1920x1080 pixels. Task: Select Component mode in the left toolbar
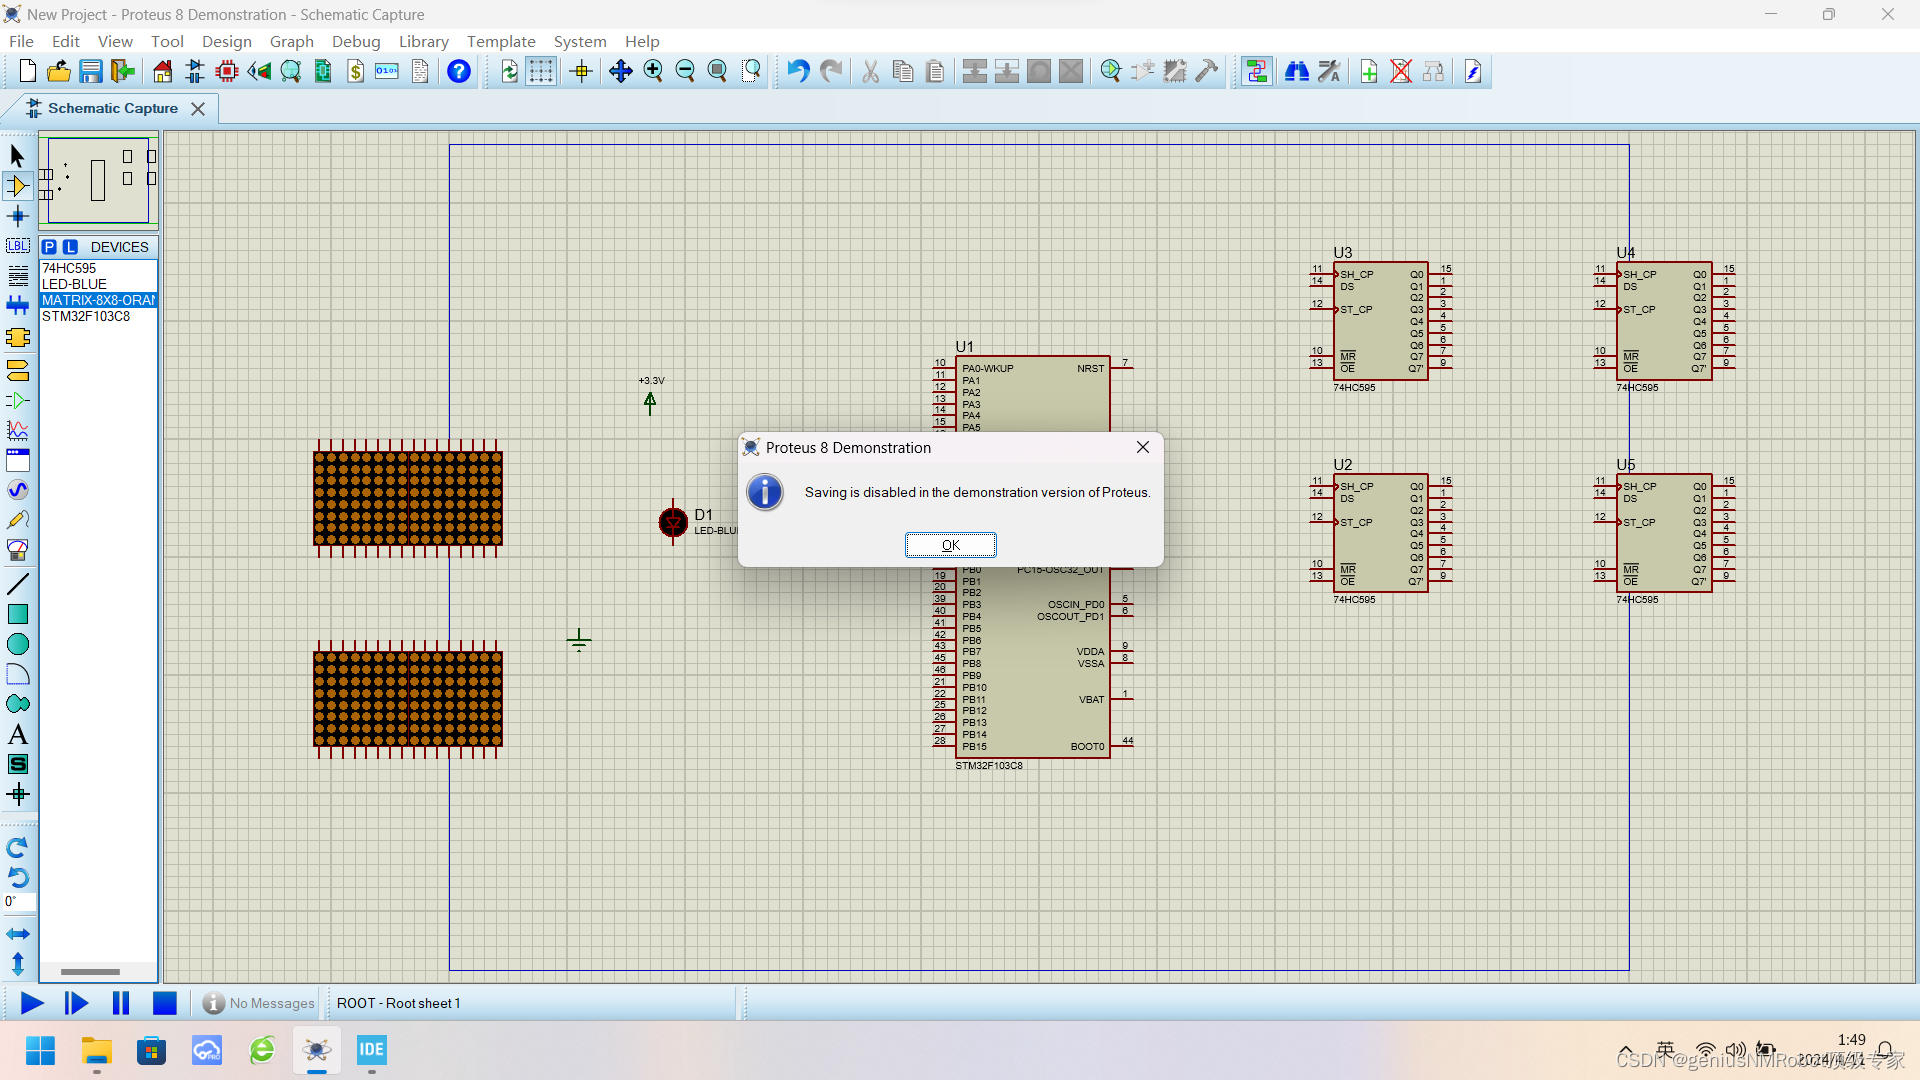[x=17, y=186]
